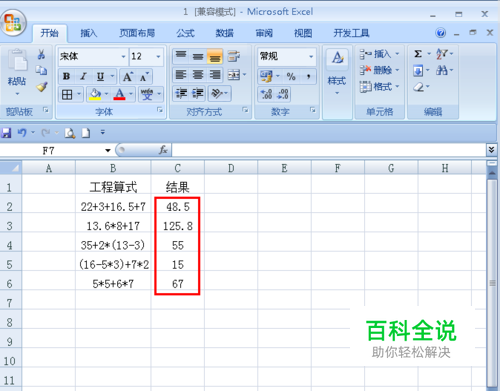Apply accounting number format icon
This screenshot has width=500, height=391.
[x=266, y=76]
